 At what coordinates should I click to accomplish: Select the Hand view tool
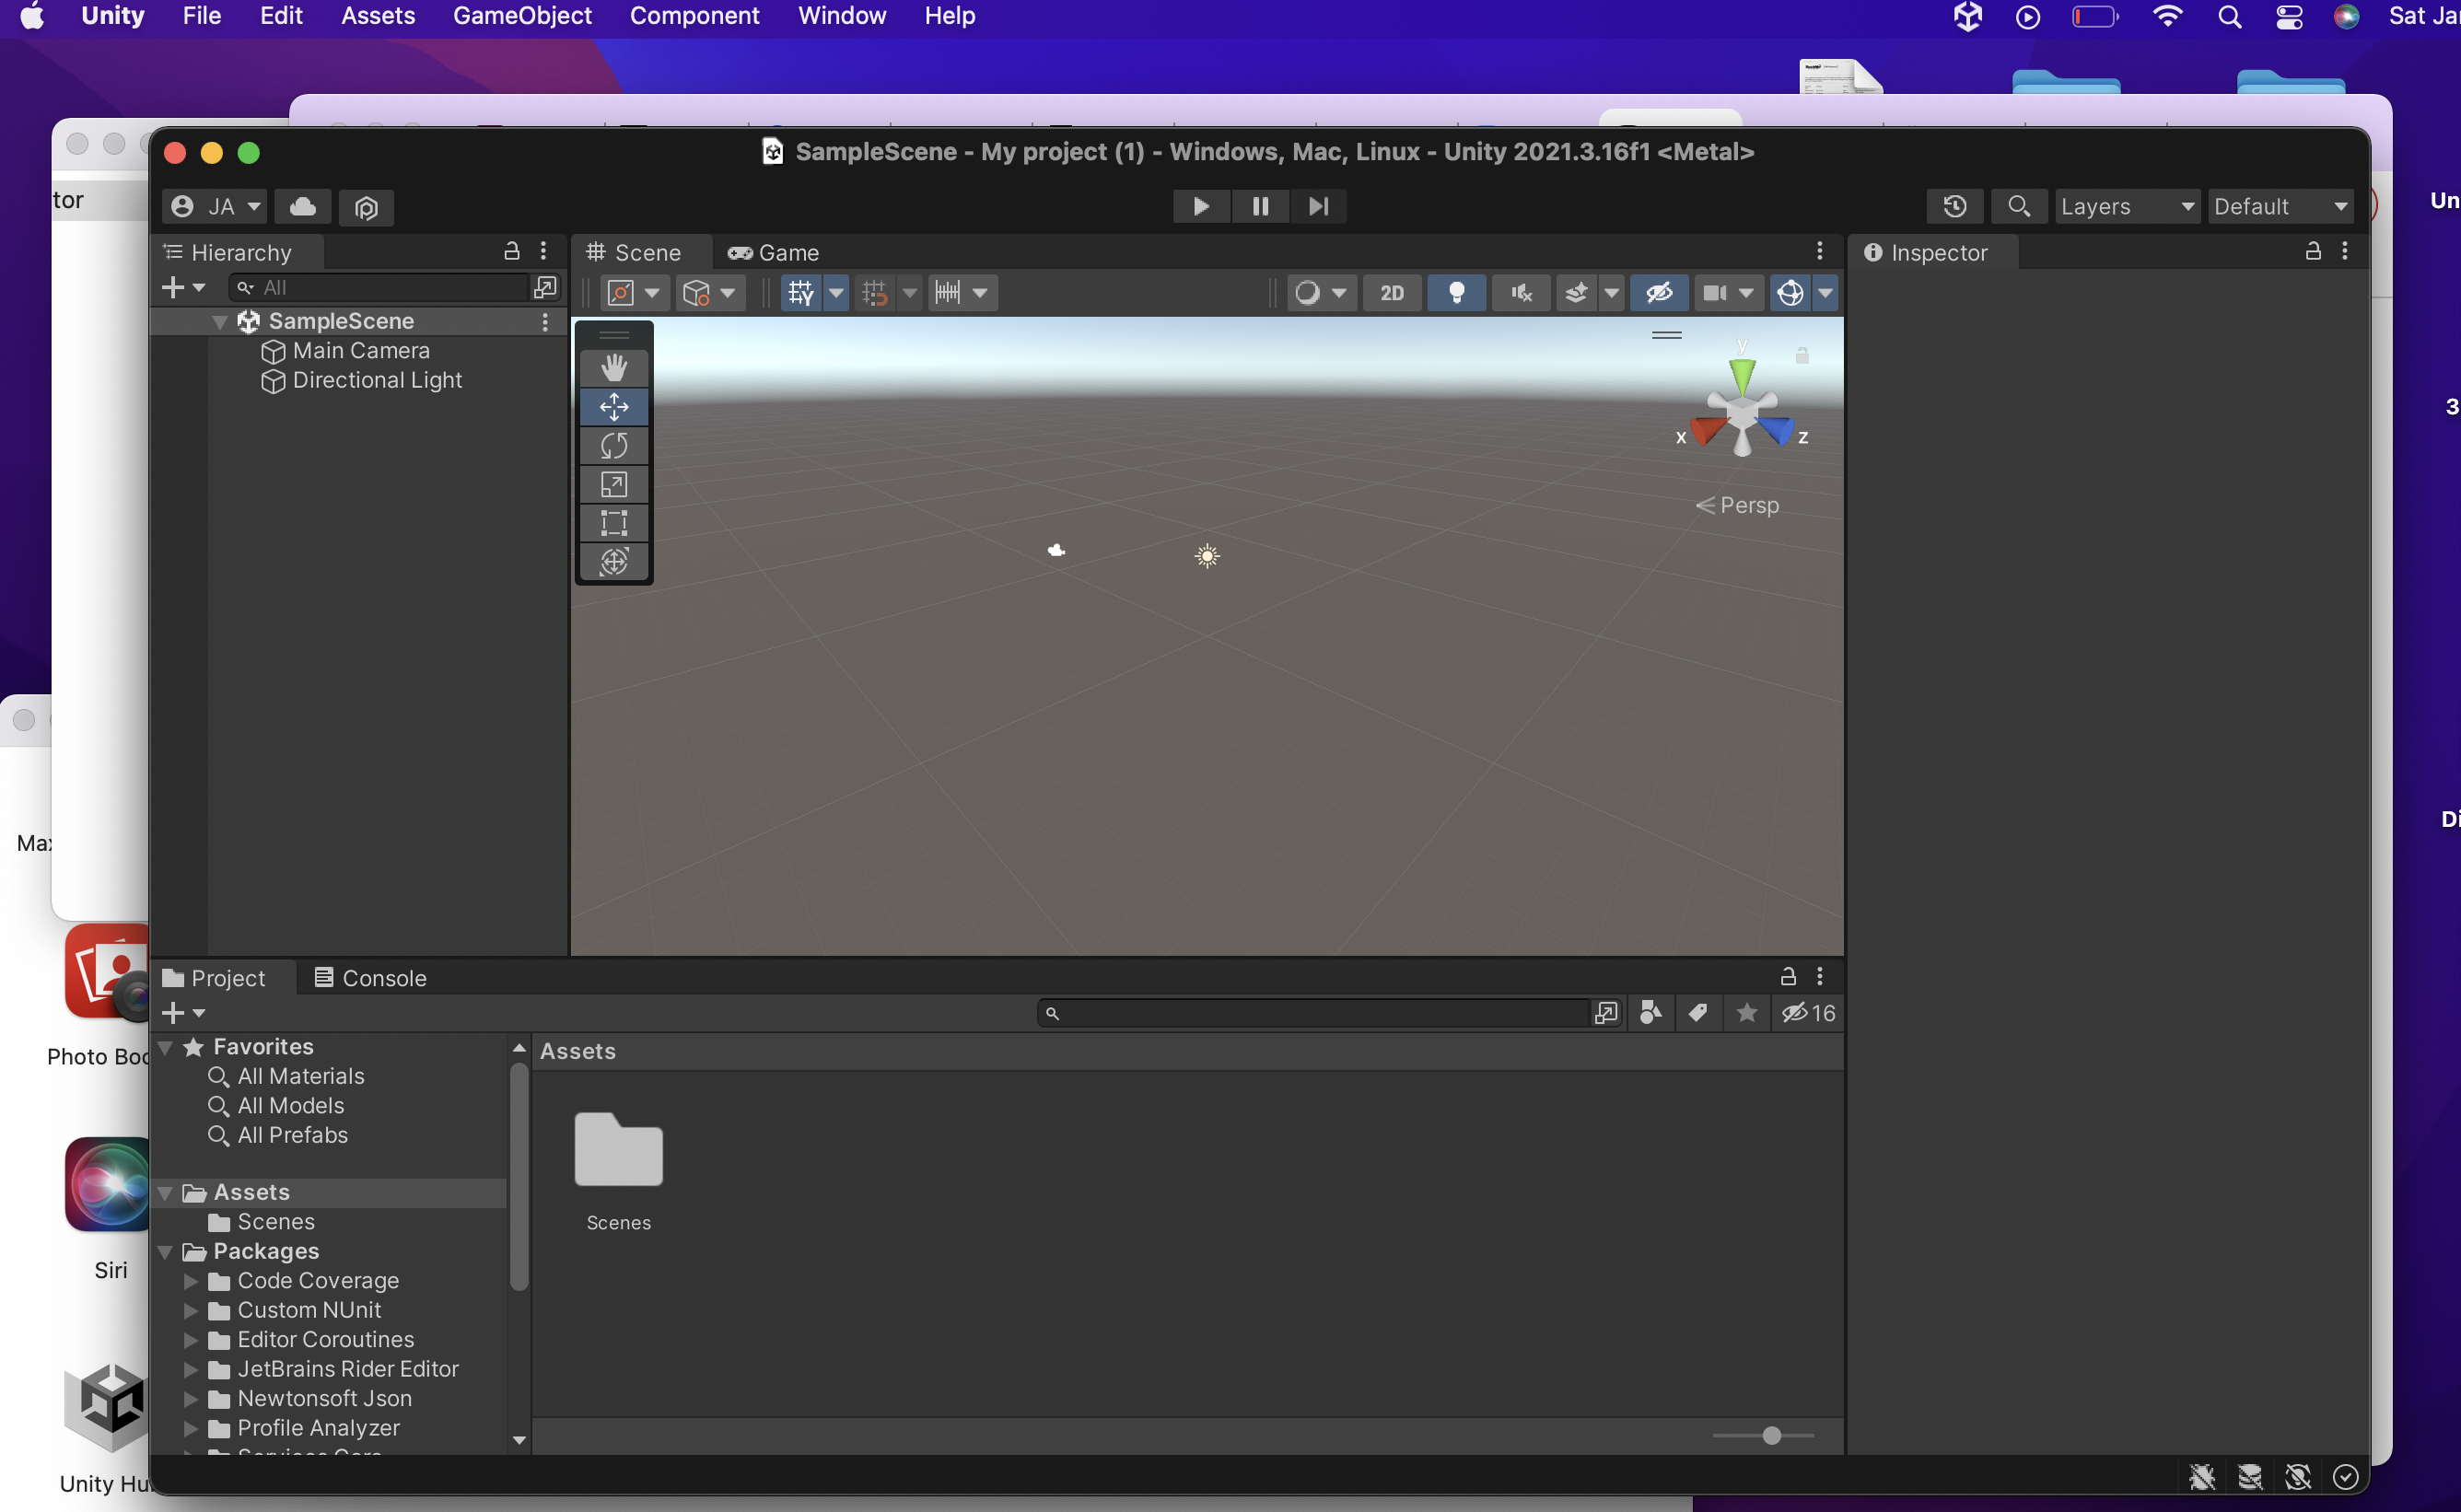[x=614, y=368]
